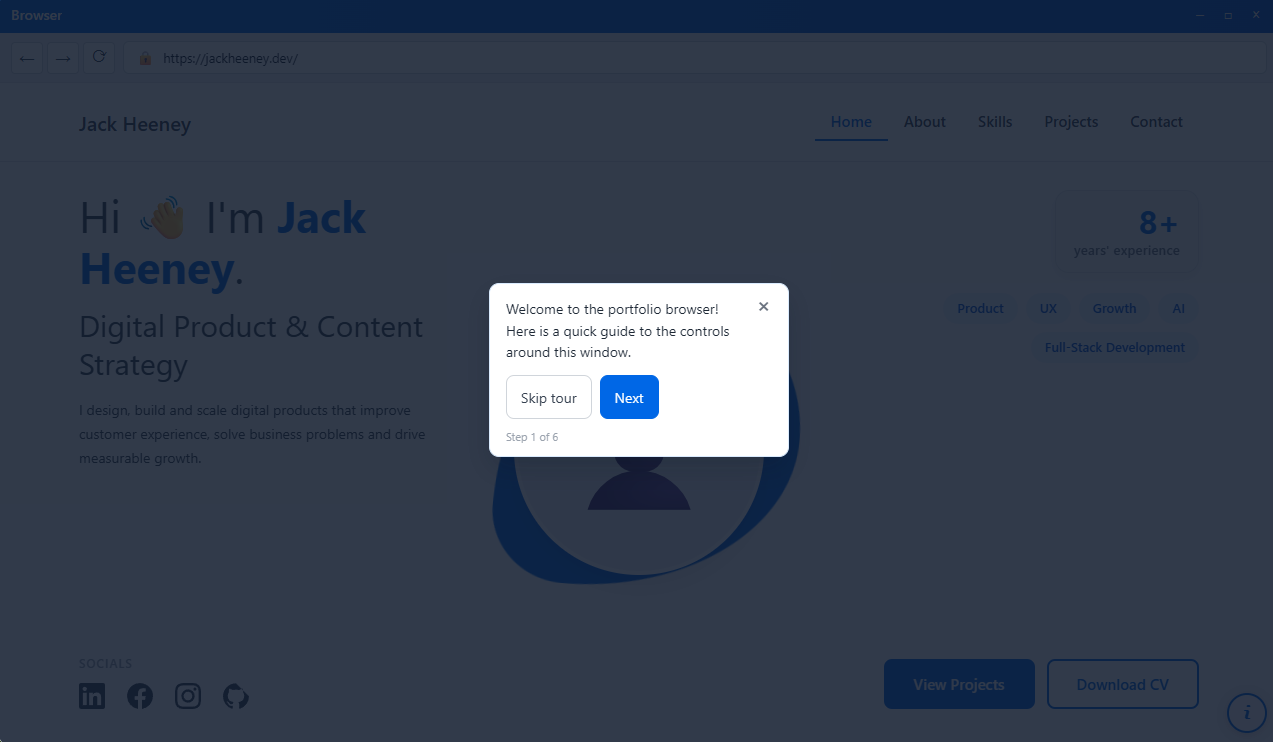1273x742 pixels.
Task: Go to the About nav item
Action: (925, 122)
